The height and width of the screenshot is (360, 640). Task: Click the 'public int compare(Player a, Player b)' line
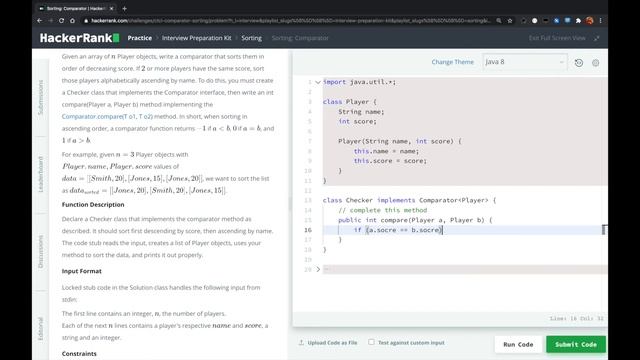pos(415,220)
